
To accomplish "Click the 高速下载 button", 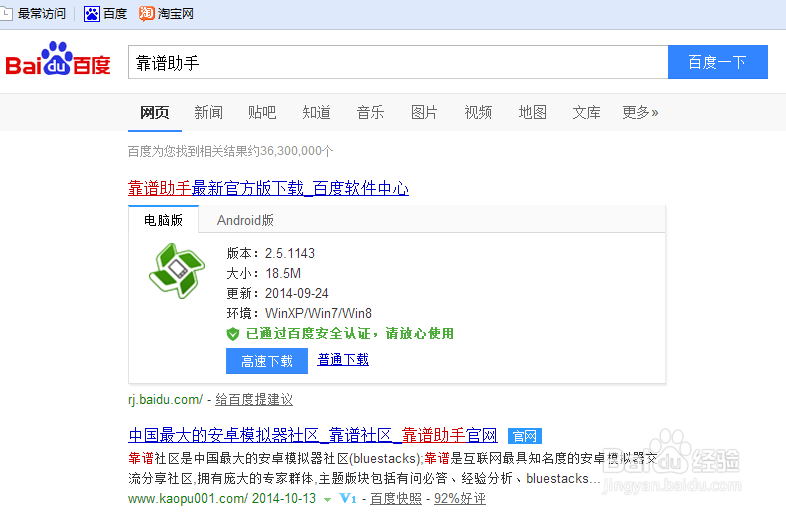I will (x=267, y=361).
